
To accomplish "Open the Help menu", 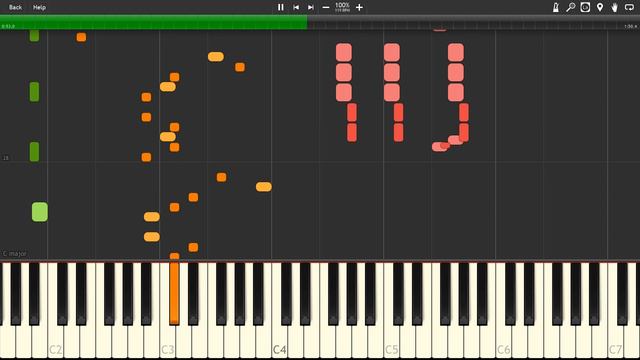I will coord(39,7).
